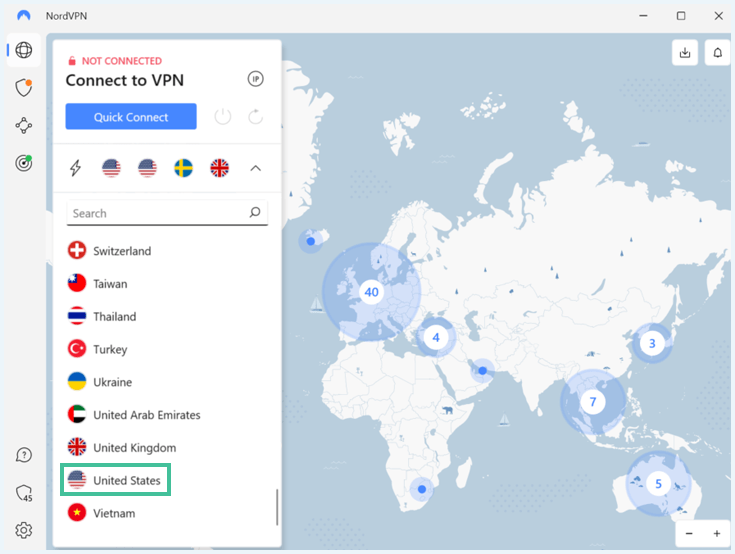The height and width of the screenshot is (554, 735).
Task: Click the Turkey flag icon
Action: [77, 349]
